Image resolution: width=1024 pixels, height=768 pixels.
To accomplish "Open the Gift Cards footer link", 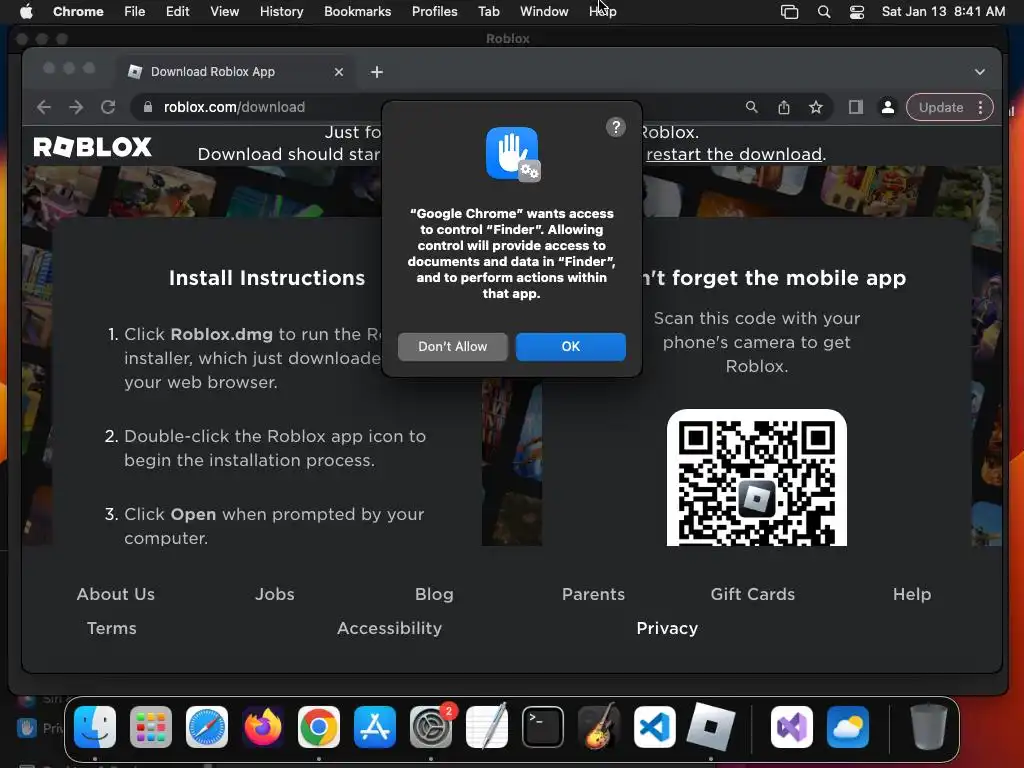I will point(752,594).
